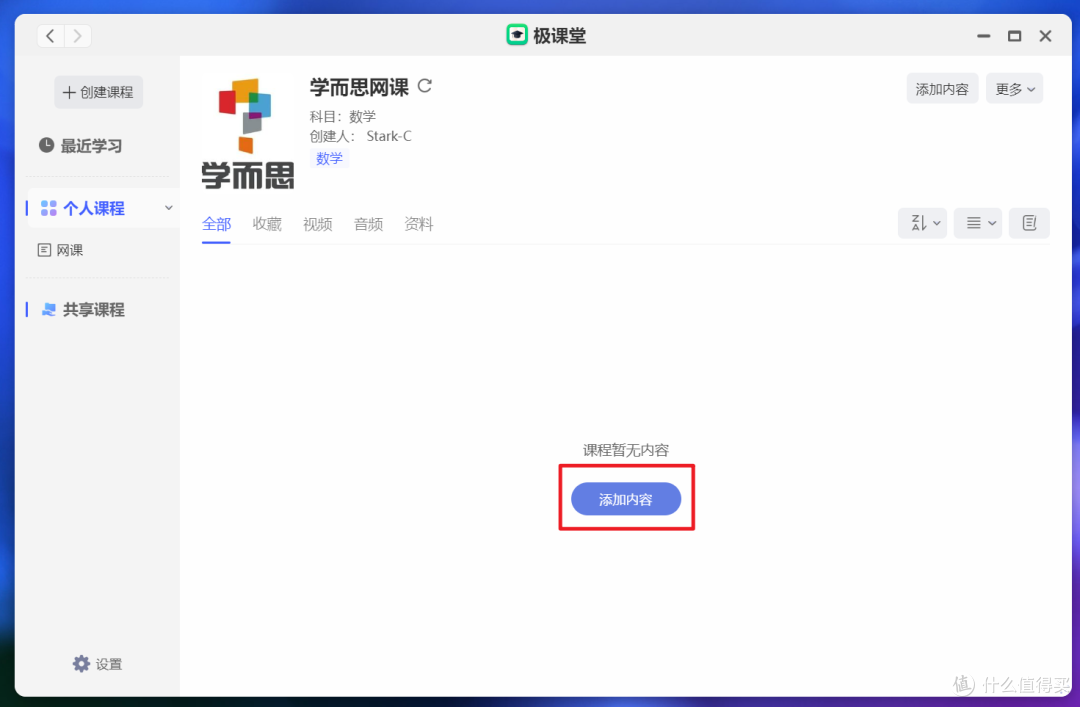Switch to the 音频 tab
Image resolution: width=1080 pixels, height=707 pixels.
[x=368, y=224]
